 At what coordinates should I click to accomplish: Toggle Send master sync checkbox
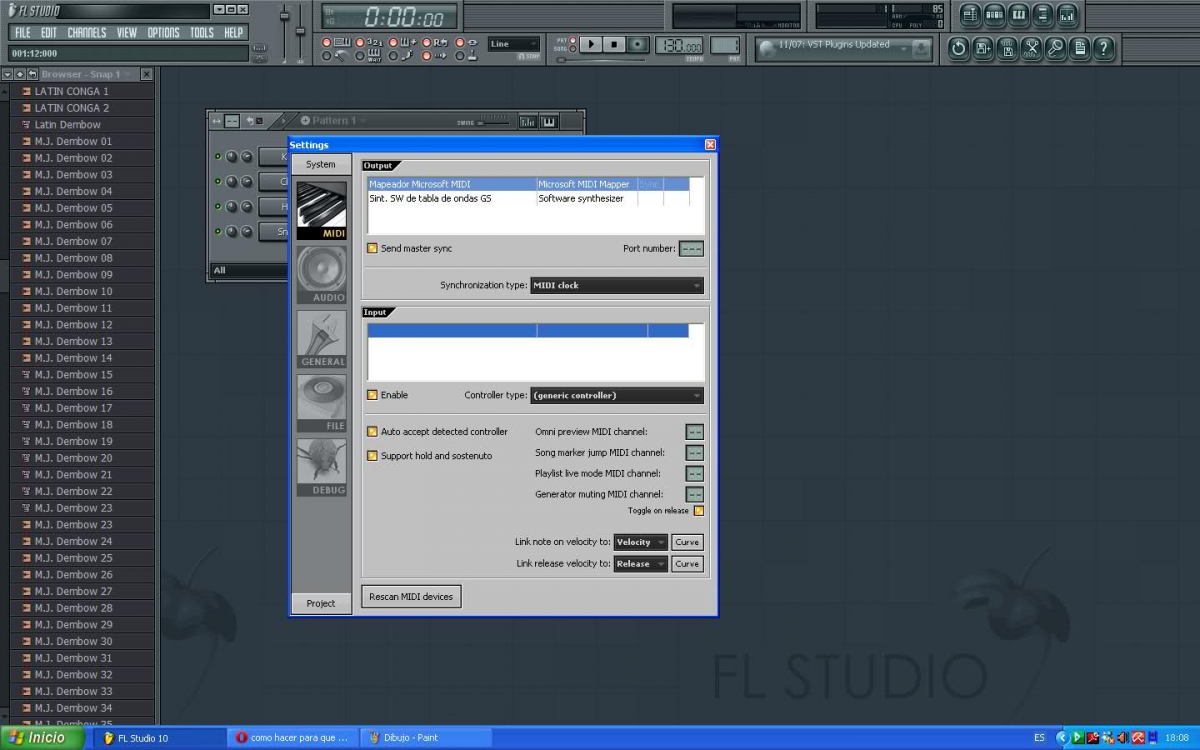click(x=372, y=248)
